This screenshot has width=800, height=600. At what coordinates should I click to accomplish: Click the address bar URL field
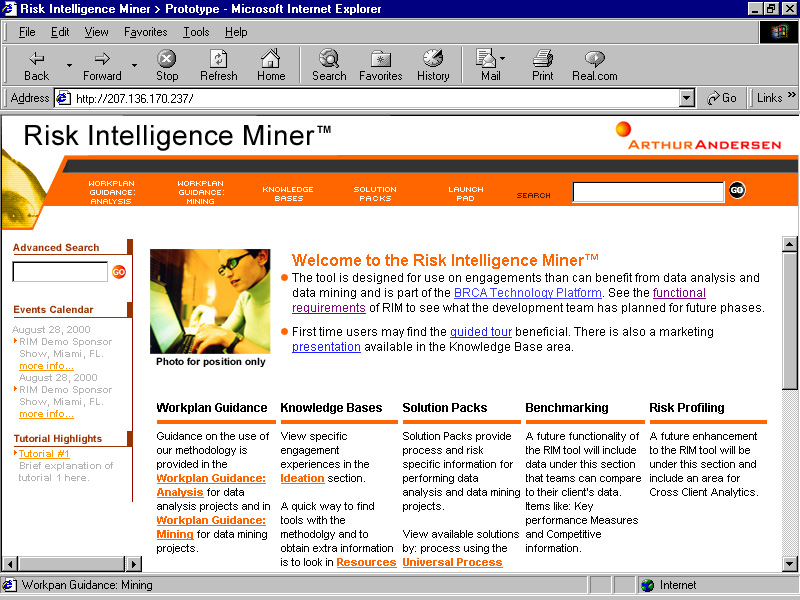(x=376, y=98)
